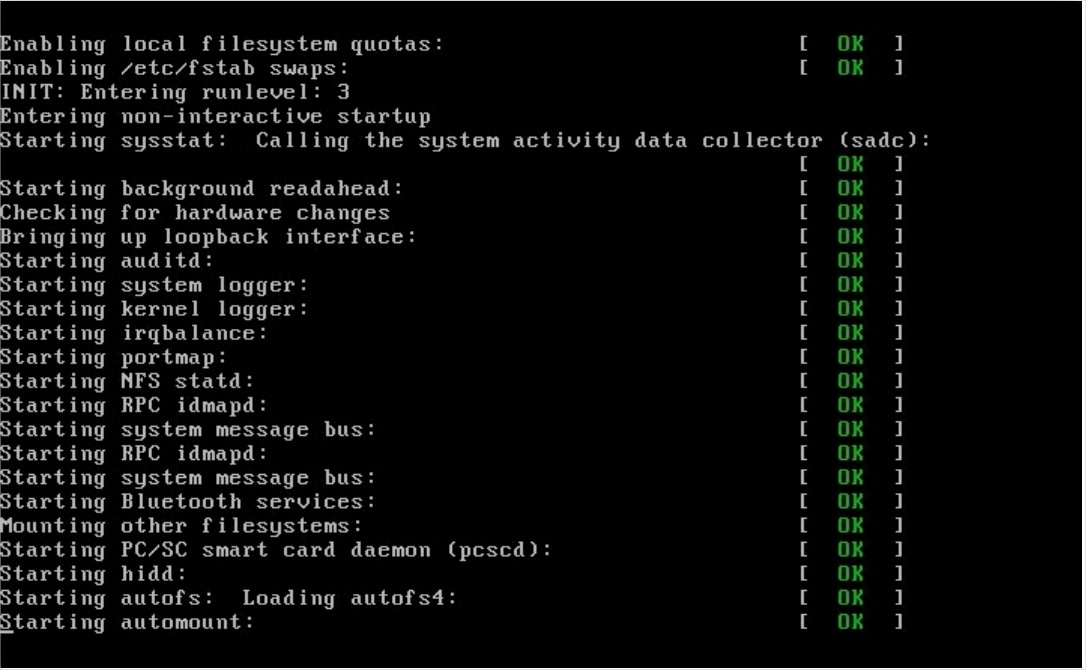Click OK status for Mounting other filesystems
The height and width of the screenshot is (670, 1086).
(x=851, y=525)
